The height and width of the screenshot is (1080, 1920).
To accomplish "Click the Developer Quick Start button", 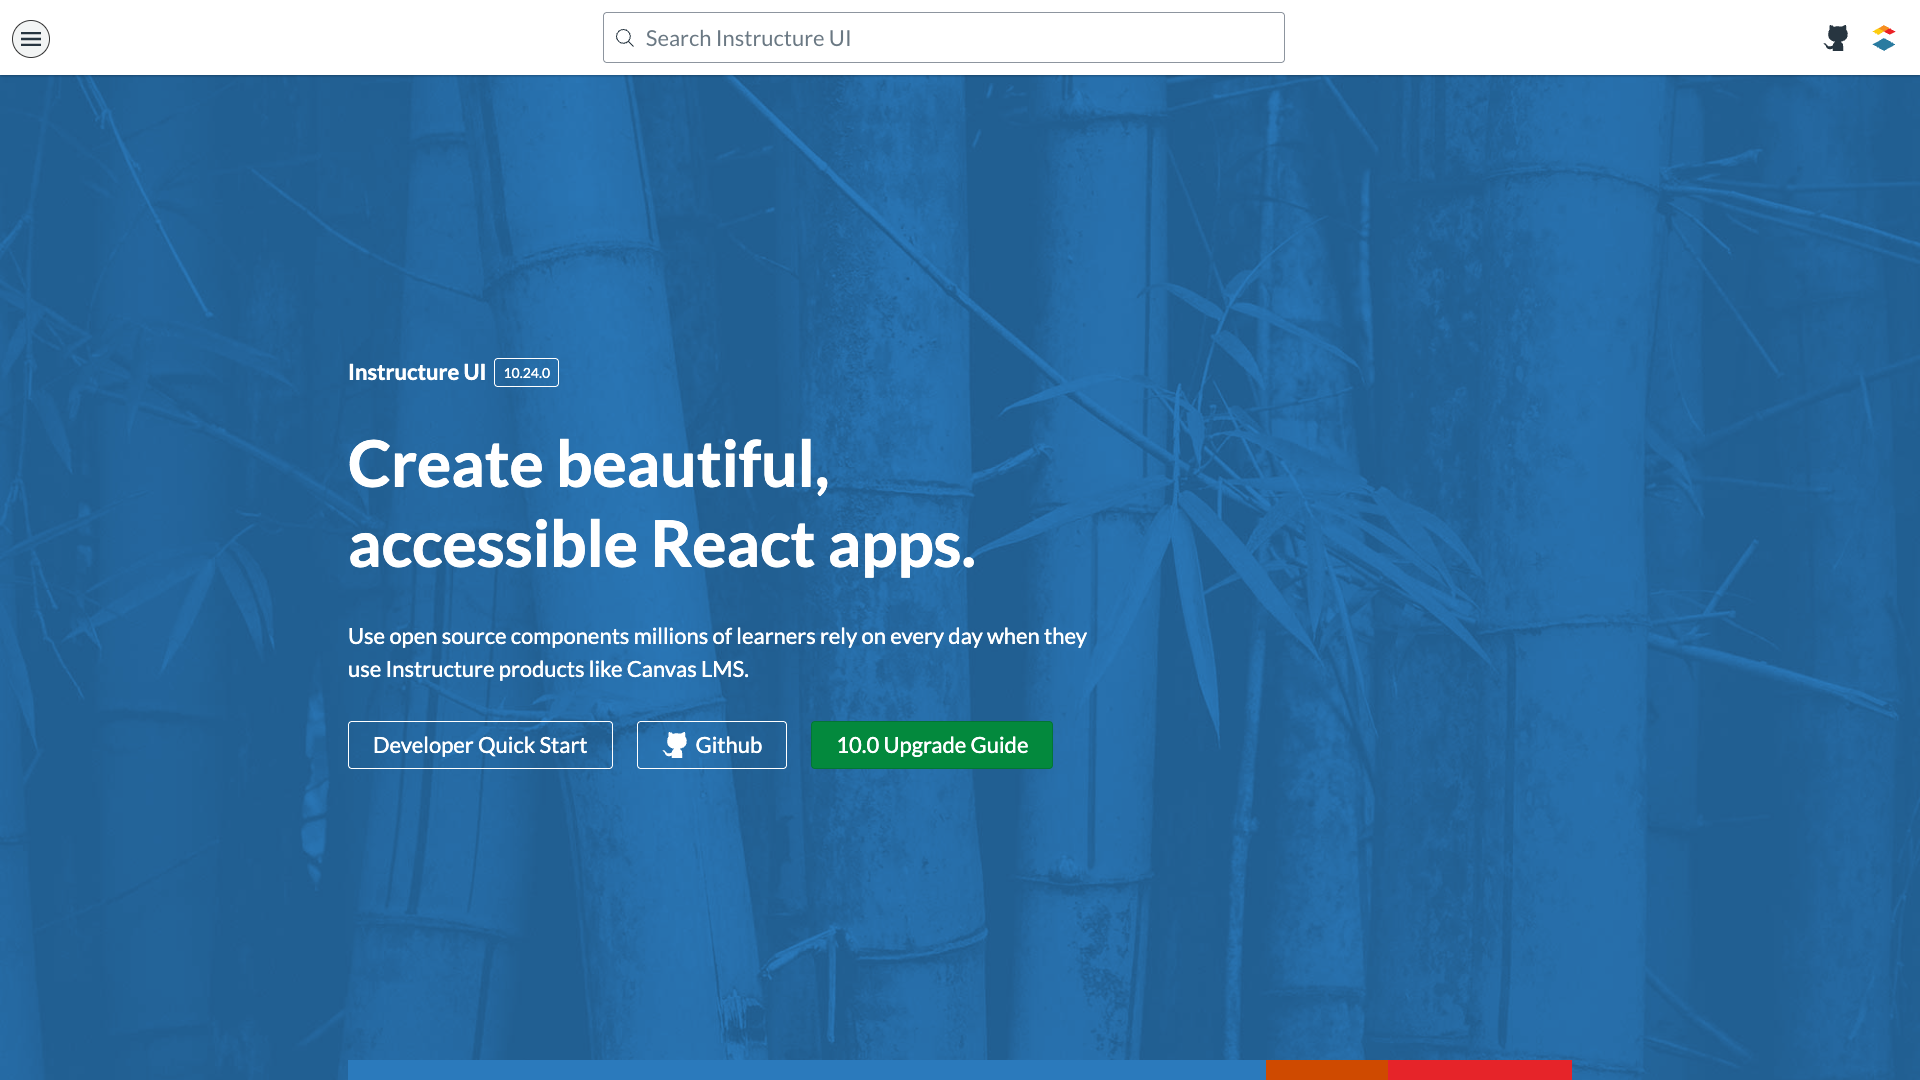I will (x=480, y=744).
